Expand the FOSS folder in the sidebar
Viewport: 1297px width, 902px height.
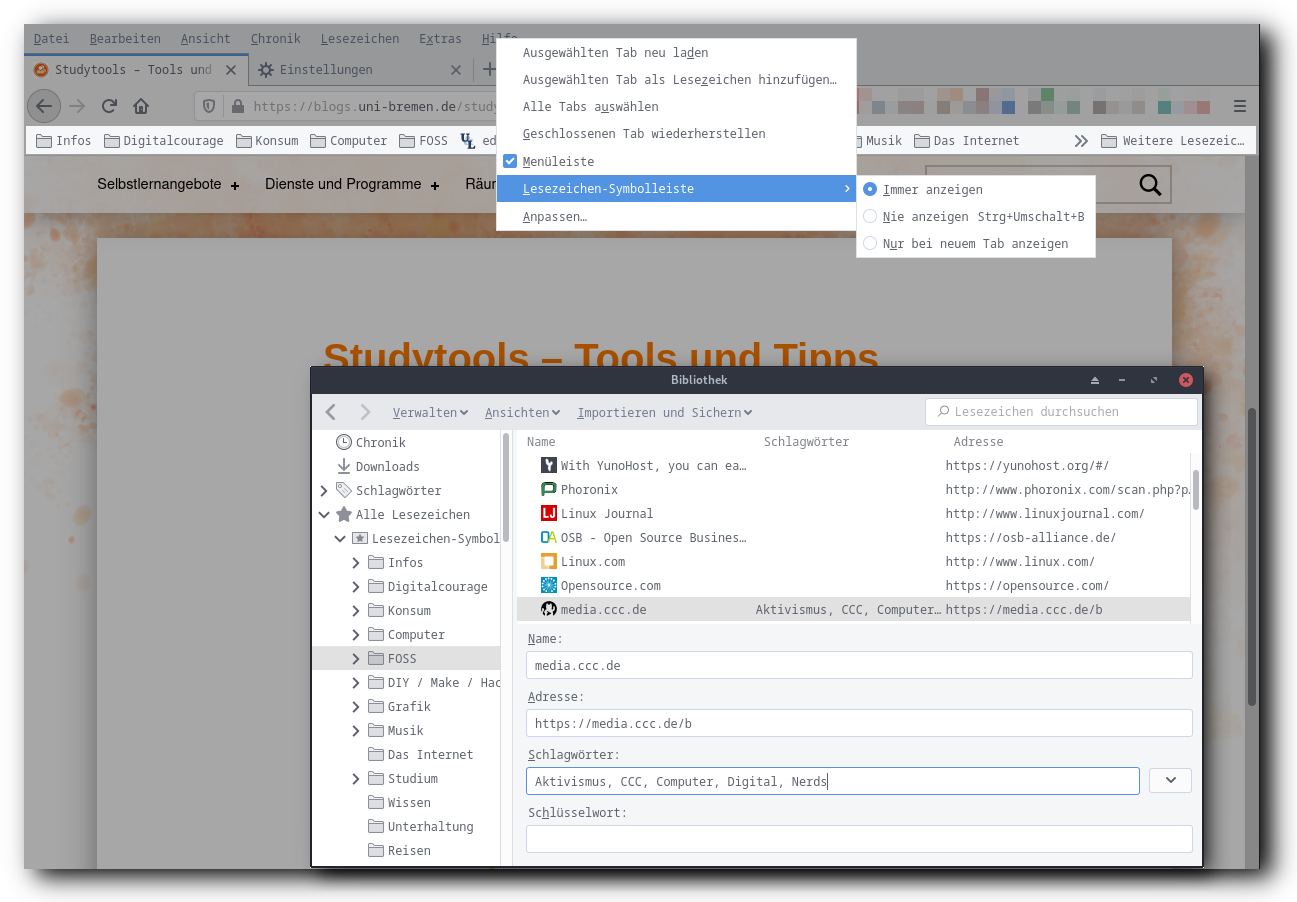355,658
